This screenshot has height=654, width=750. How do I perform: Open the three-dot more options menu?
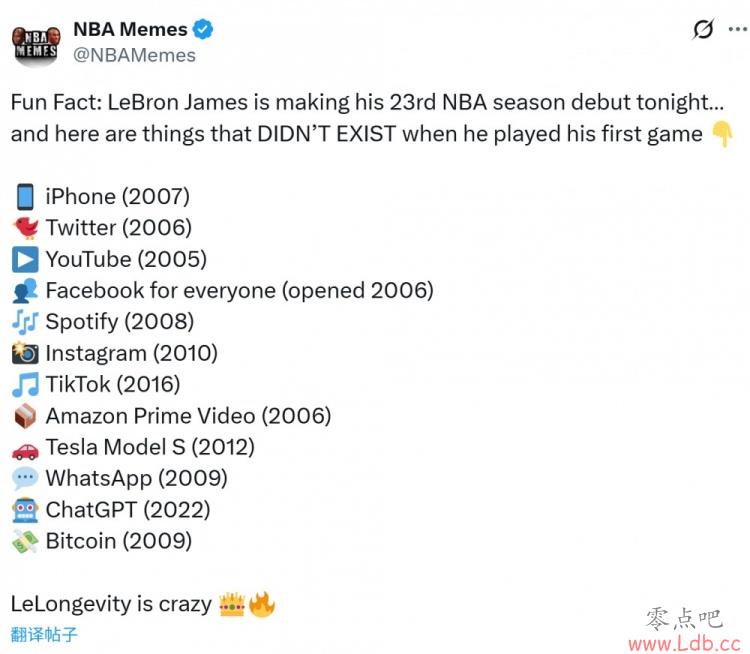tap(738, 30)
